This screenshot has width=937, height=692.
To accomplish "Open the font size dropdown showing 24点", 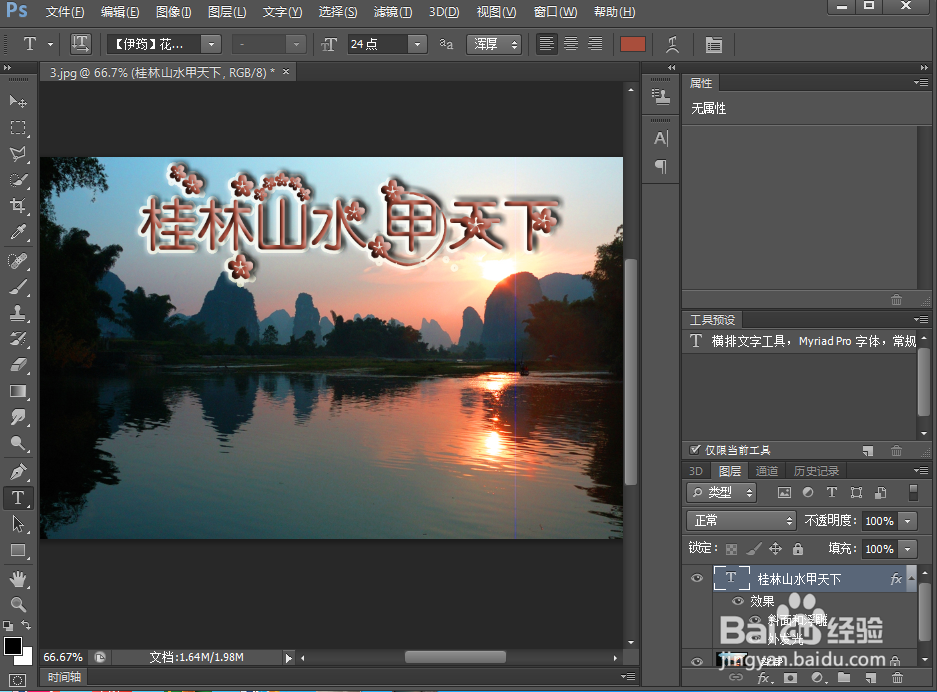I will [x=417, y=44].
